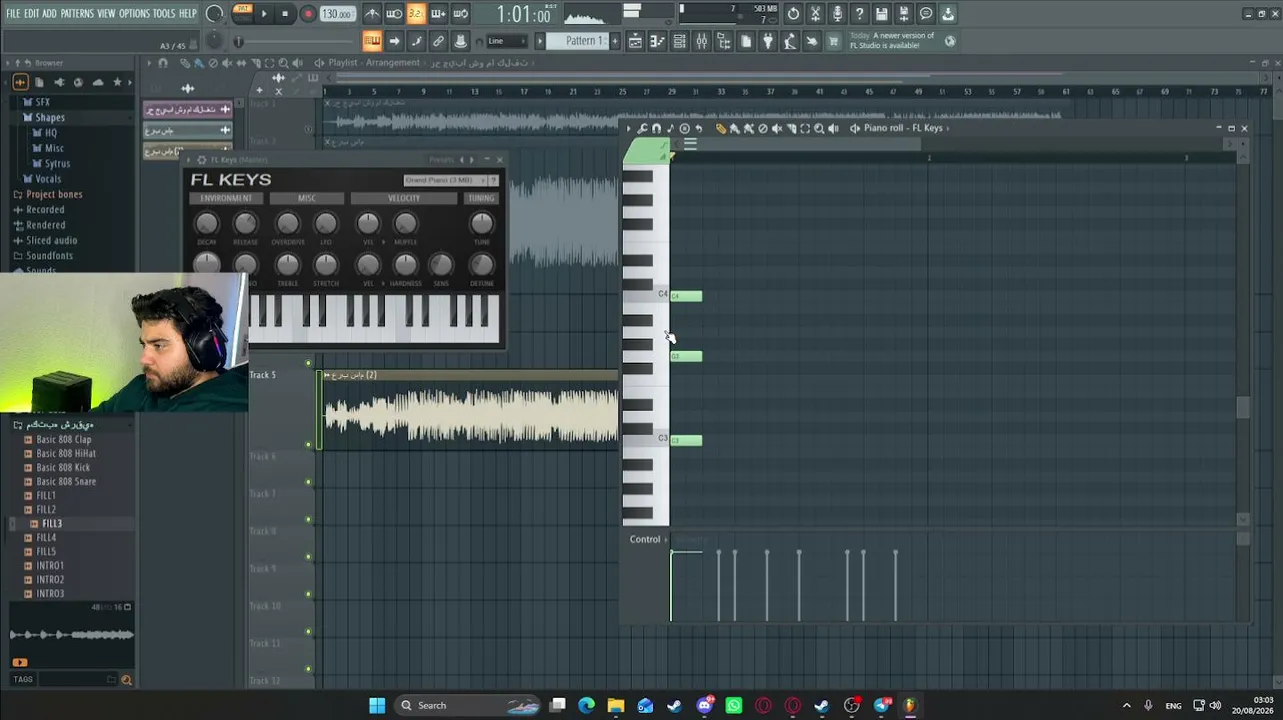Click the render/export audio icon
1283x720 pixels.
click(903, 14)
